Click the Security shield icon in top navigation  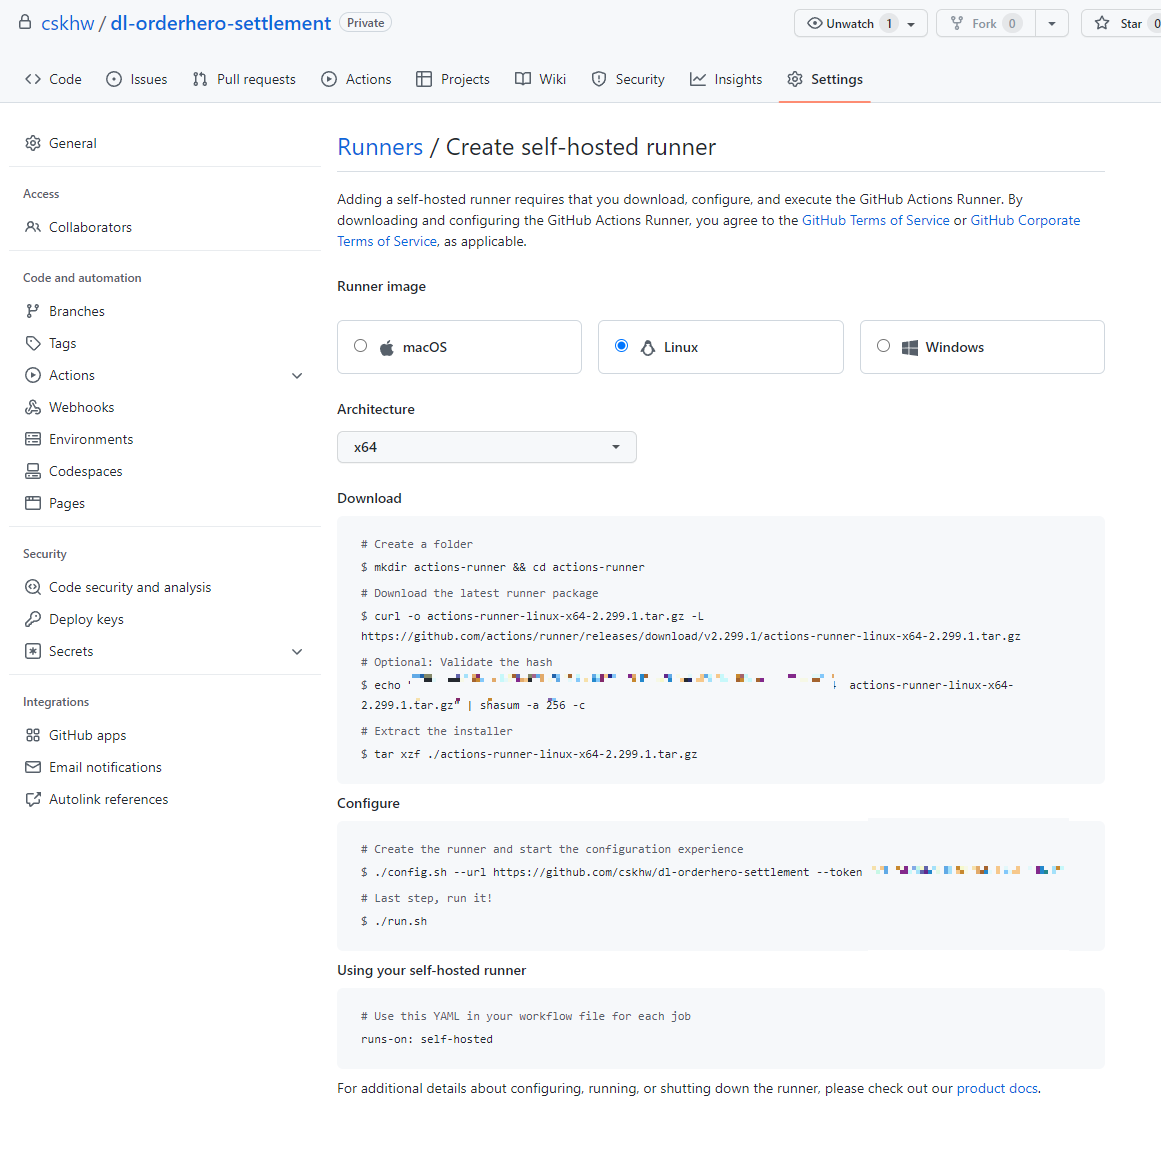[x=599, y=79]
